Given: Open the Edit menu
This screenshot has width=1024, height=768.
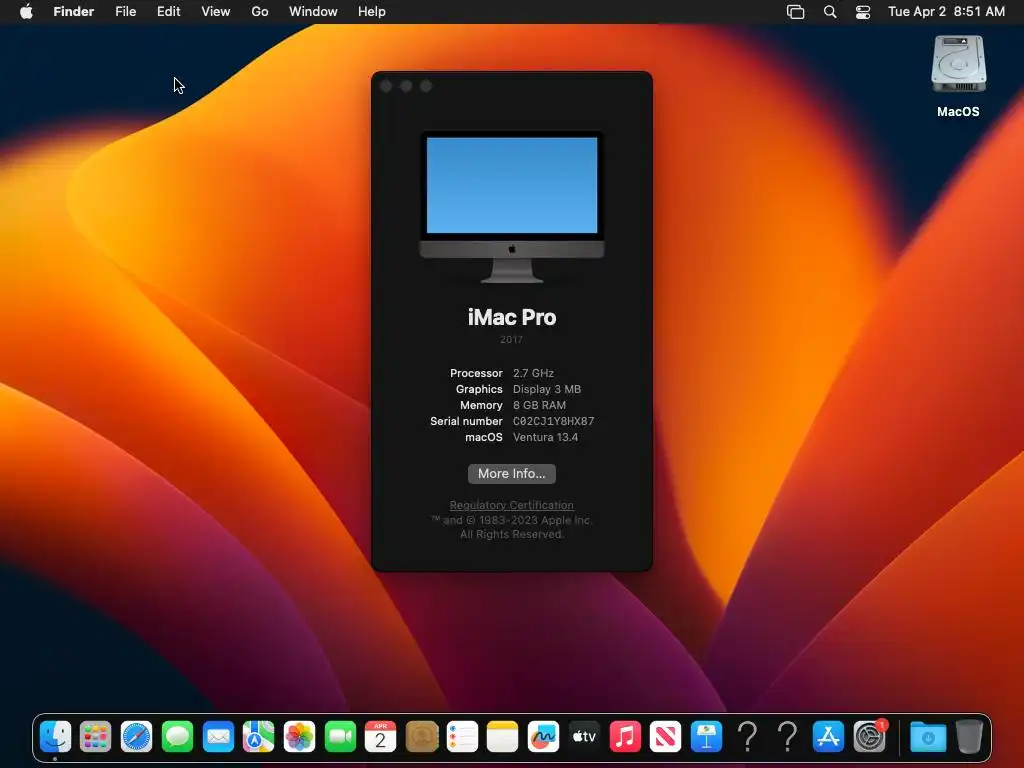Looking at the screenshot, I should (x=168, y=12).
